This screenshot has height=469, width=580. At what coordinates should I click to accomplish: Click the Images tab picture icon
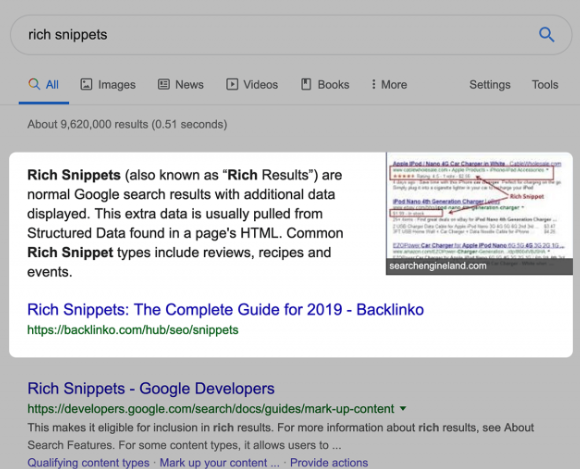(86, 84)
